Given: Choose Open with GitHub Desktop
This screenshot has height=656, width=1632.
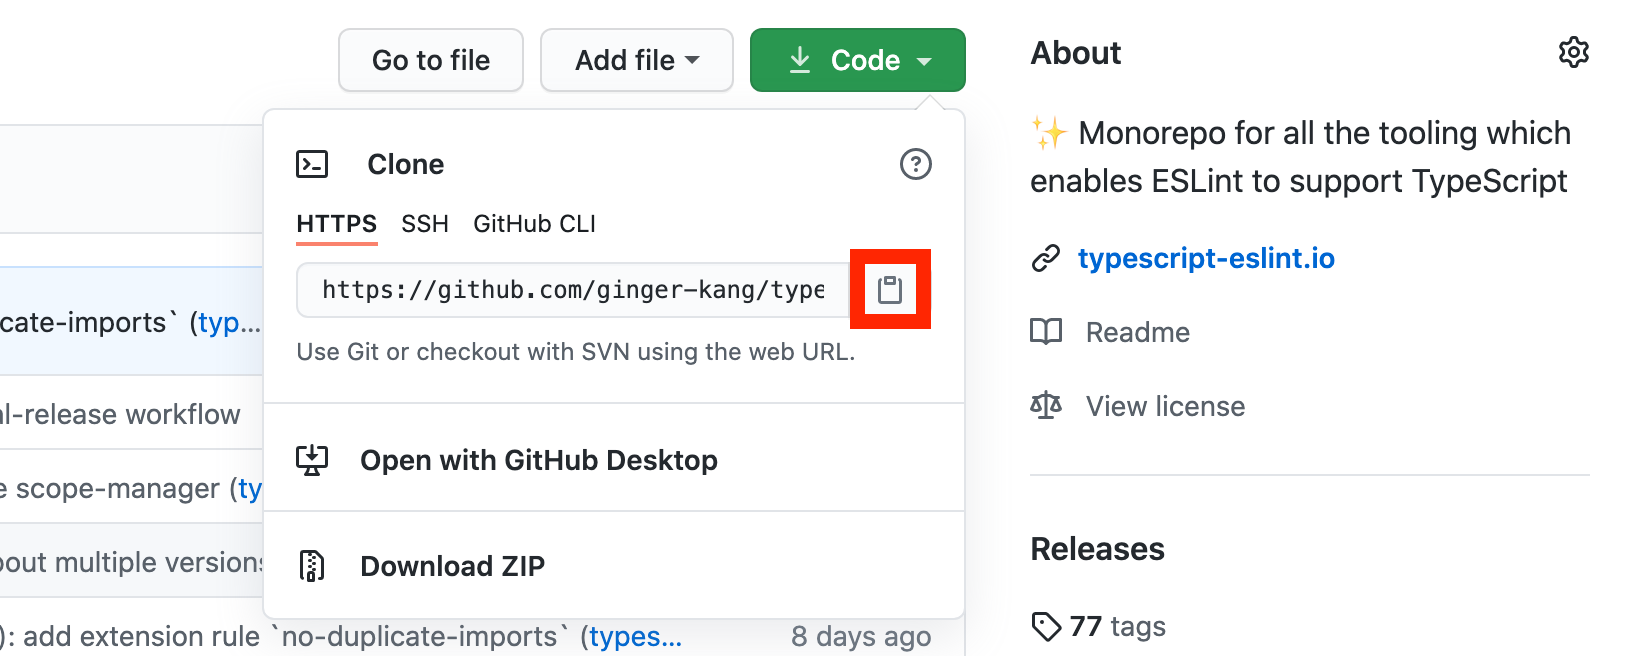Looking at the screenshot, I should [x=539, y=460].
